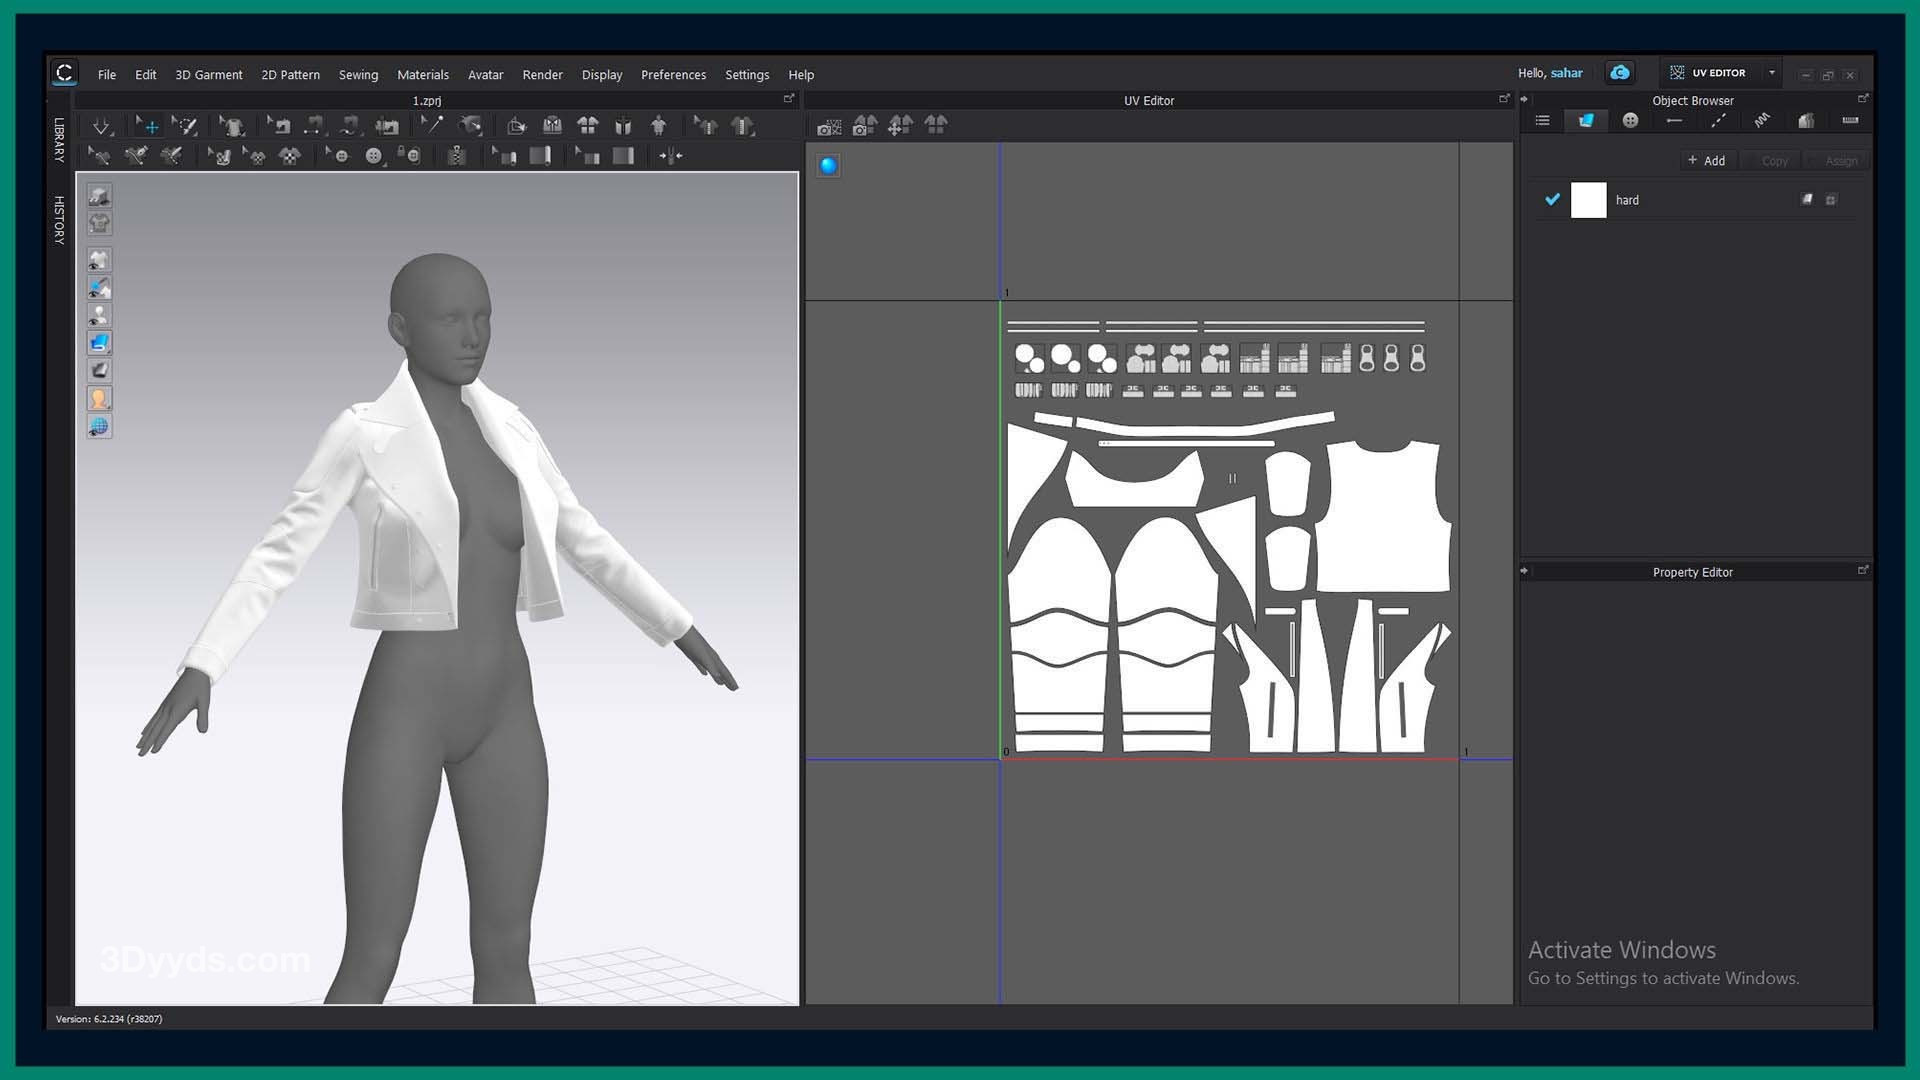Image resolution: width=1920 pixels, height=1080 pixels.
Task: Open the Button tab in Object Browser
Action: tap(1630, 121)
